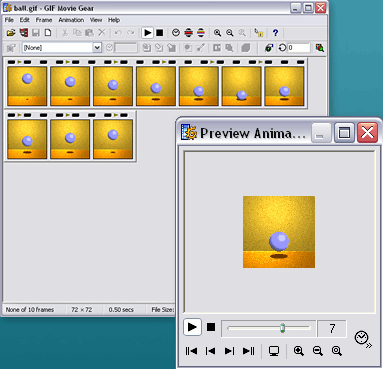The height and width of the screenshot is (369, 383).
Task: Click the Cut scissors icon
Action: (65, 33)
